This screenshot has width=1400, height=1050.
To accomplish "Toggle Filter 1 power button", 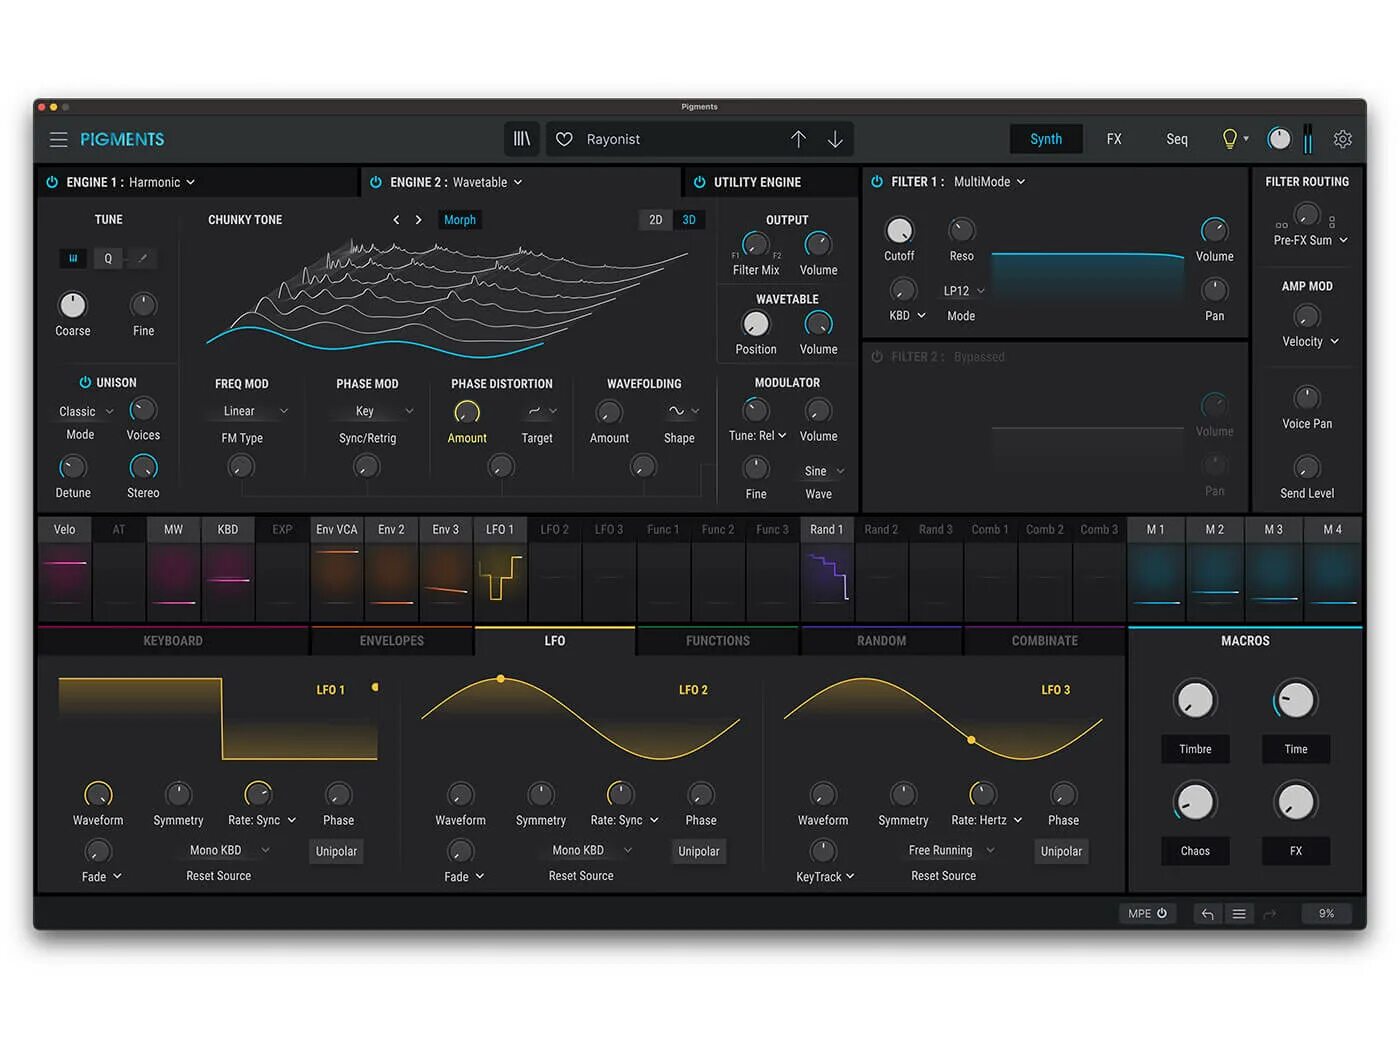I will 877,181.
